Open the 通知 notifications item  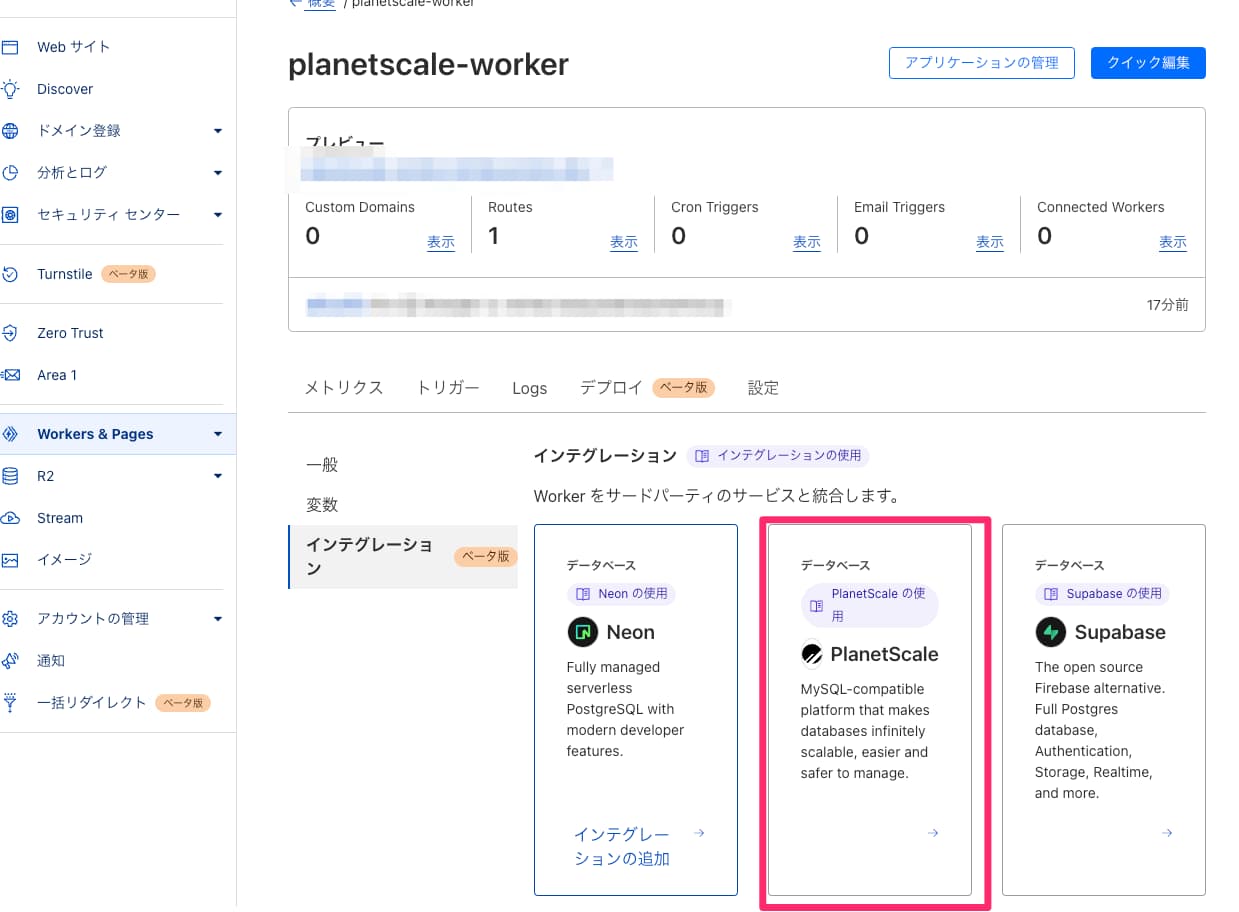51,660
